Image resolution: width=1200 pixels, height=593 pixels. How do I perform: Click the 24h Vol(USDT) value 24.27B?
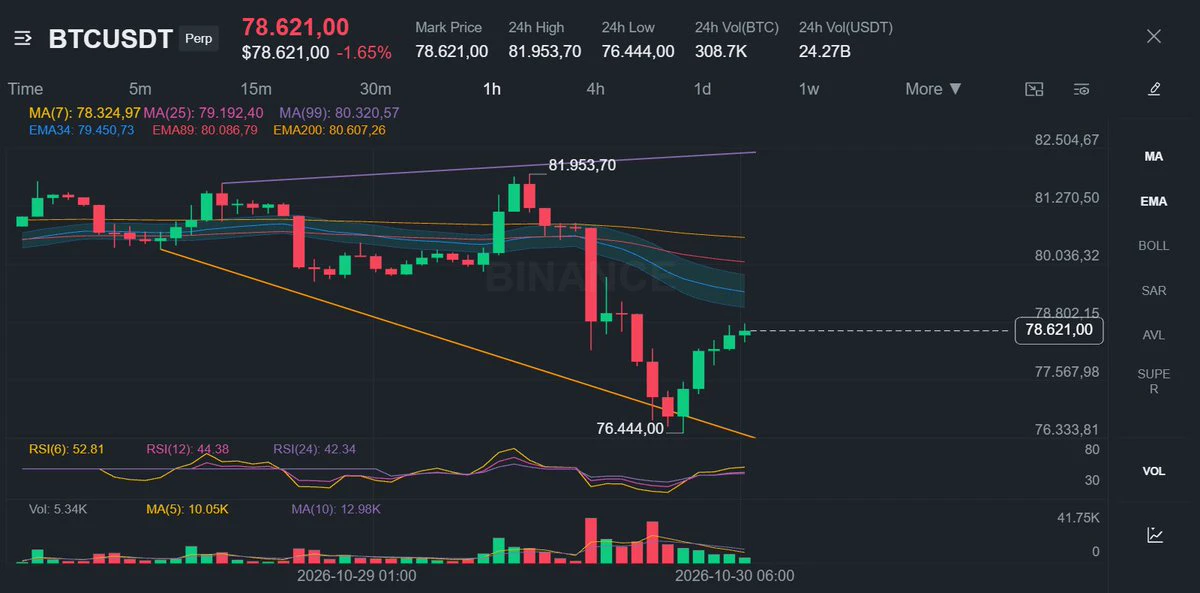click(x=825, y=51)
